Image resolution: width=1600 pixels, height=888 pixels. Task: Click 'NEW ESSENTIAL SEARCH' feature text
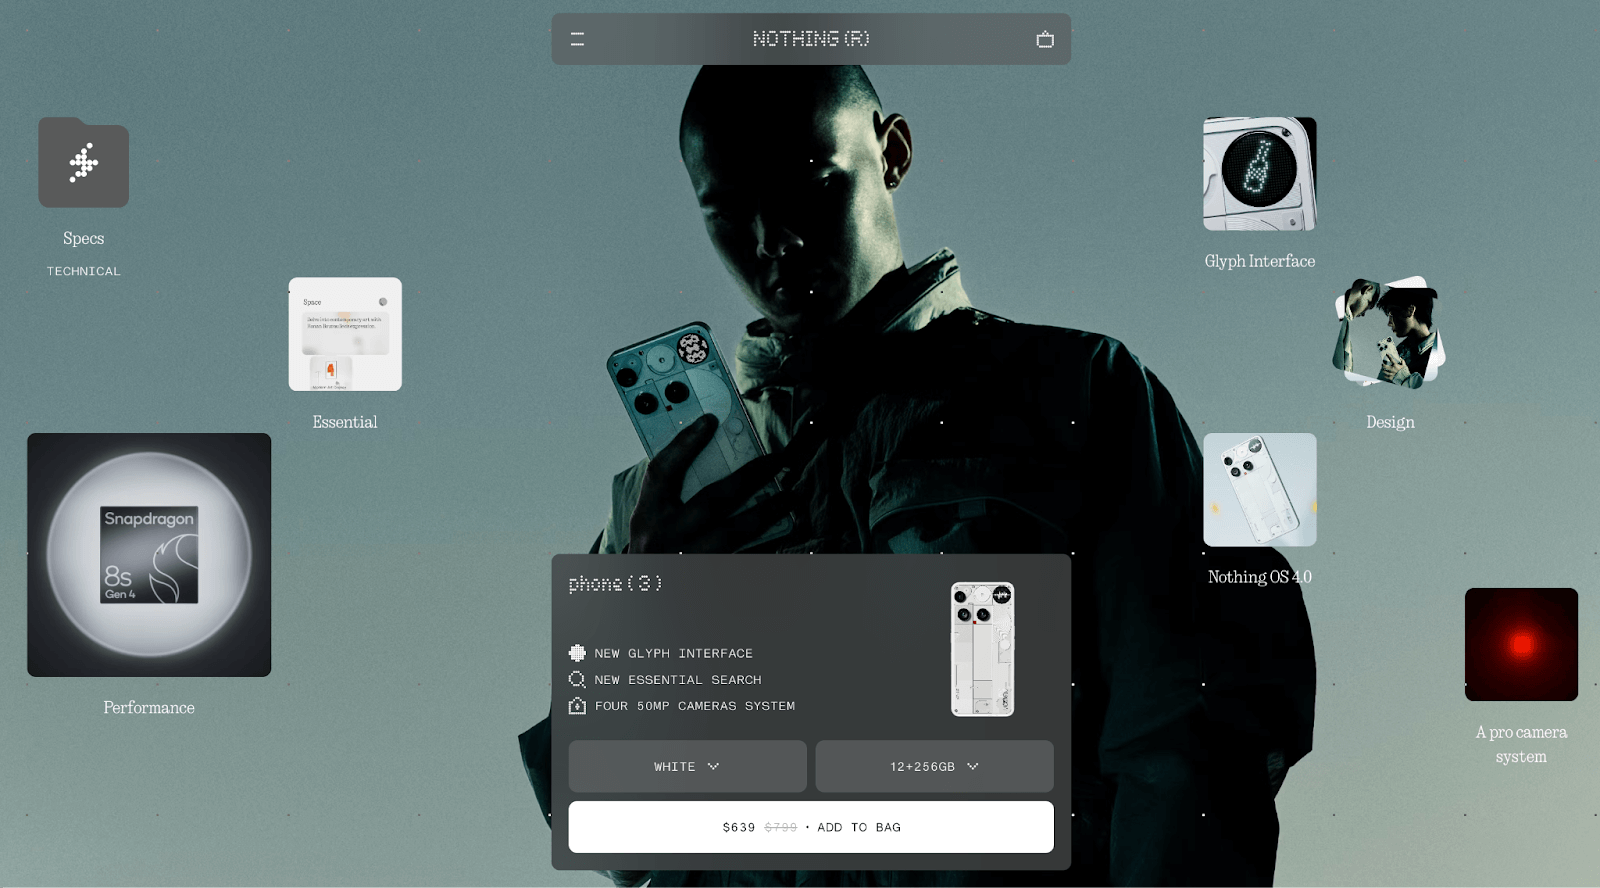point(678,680)
